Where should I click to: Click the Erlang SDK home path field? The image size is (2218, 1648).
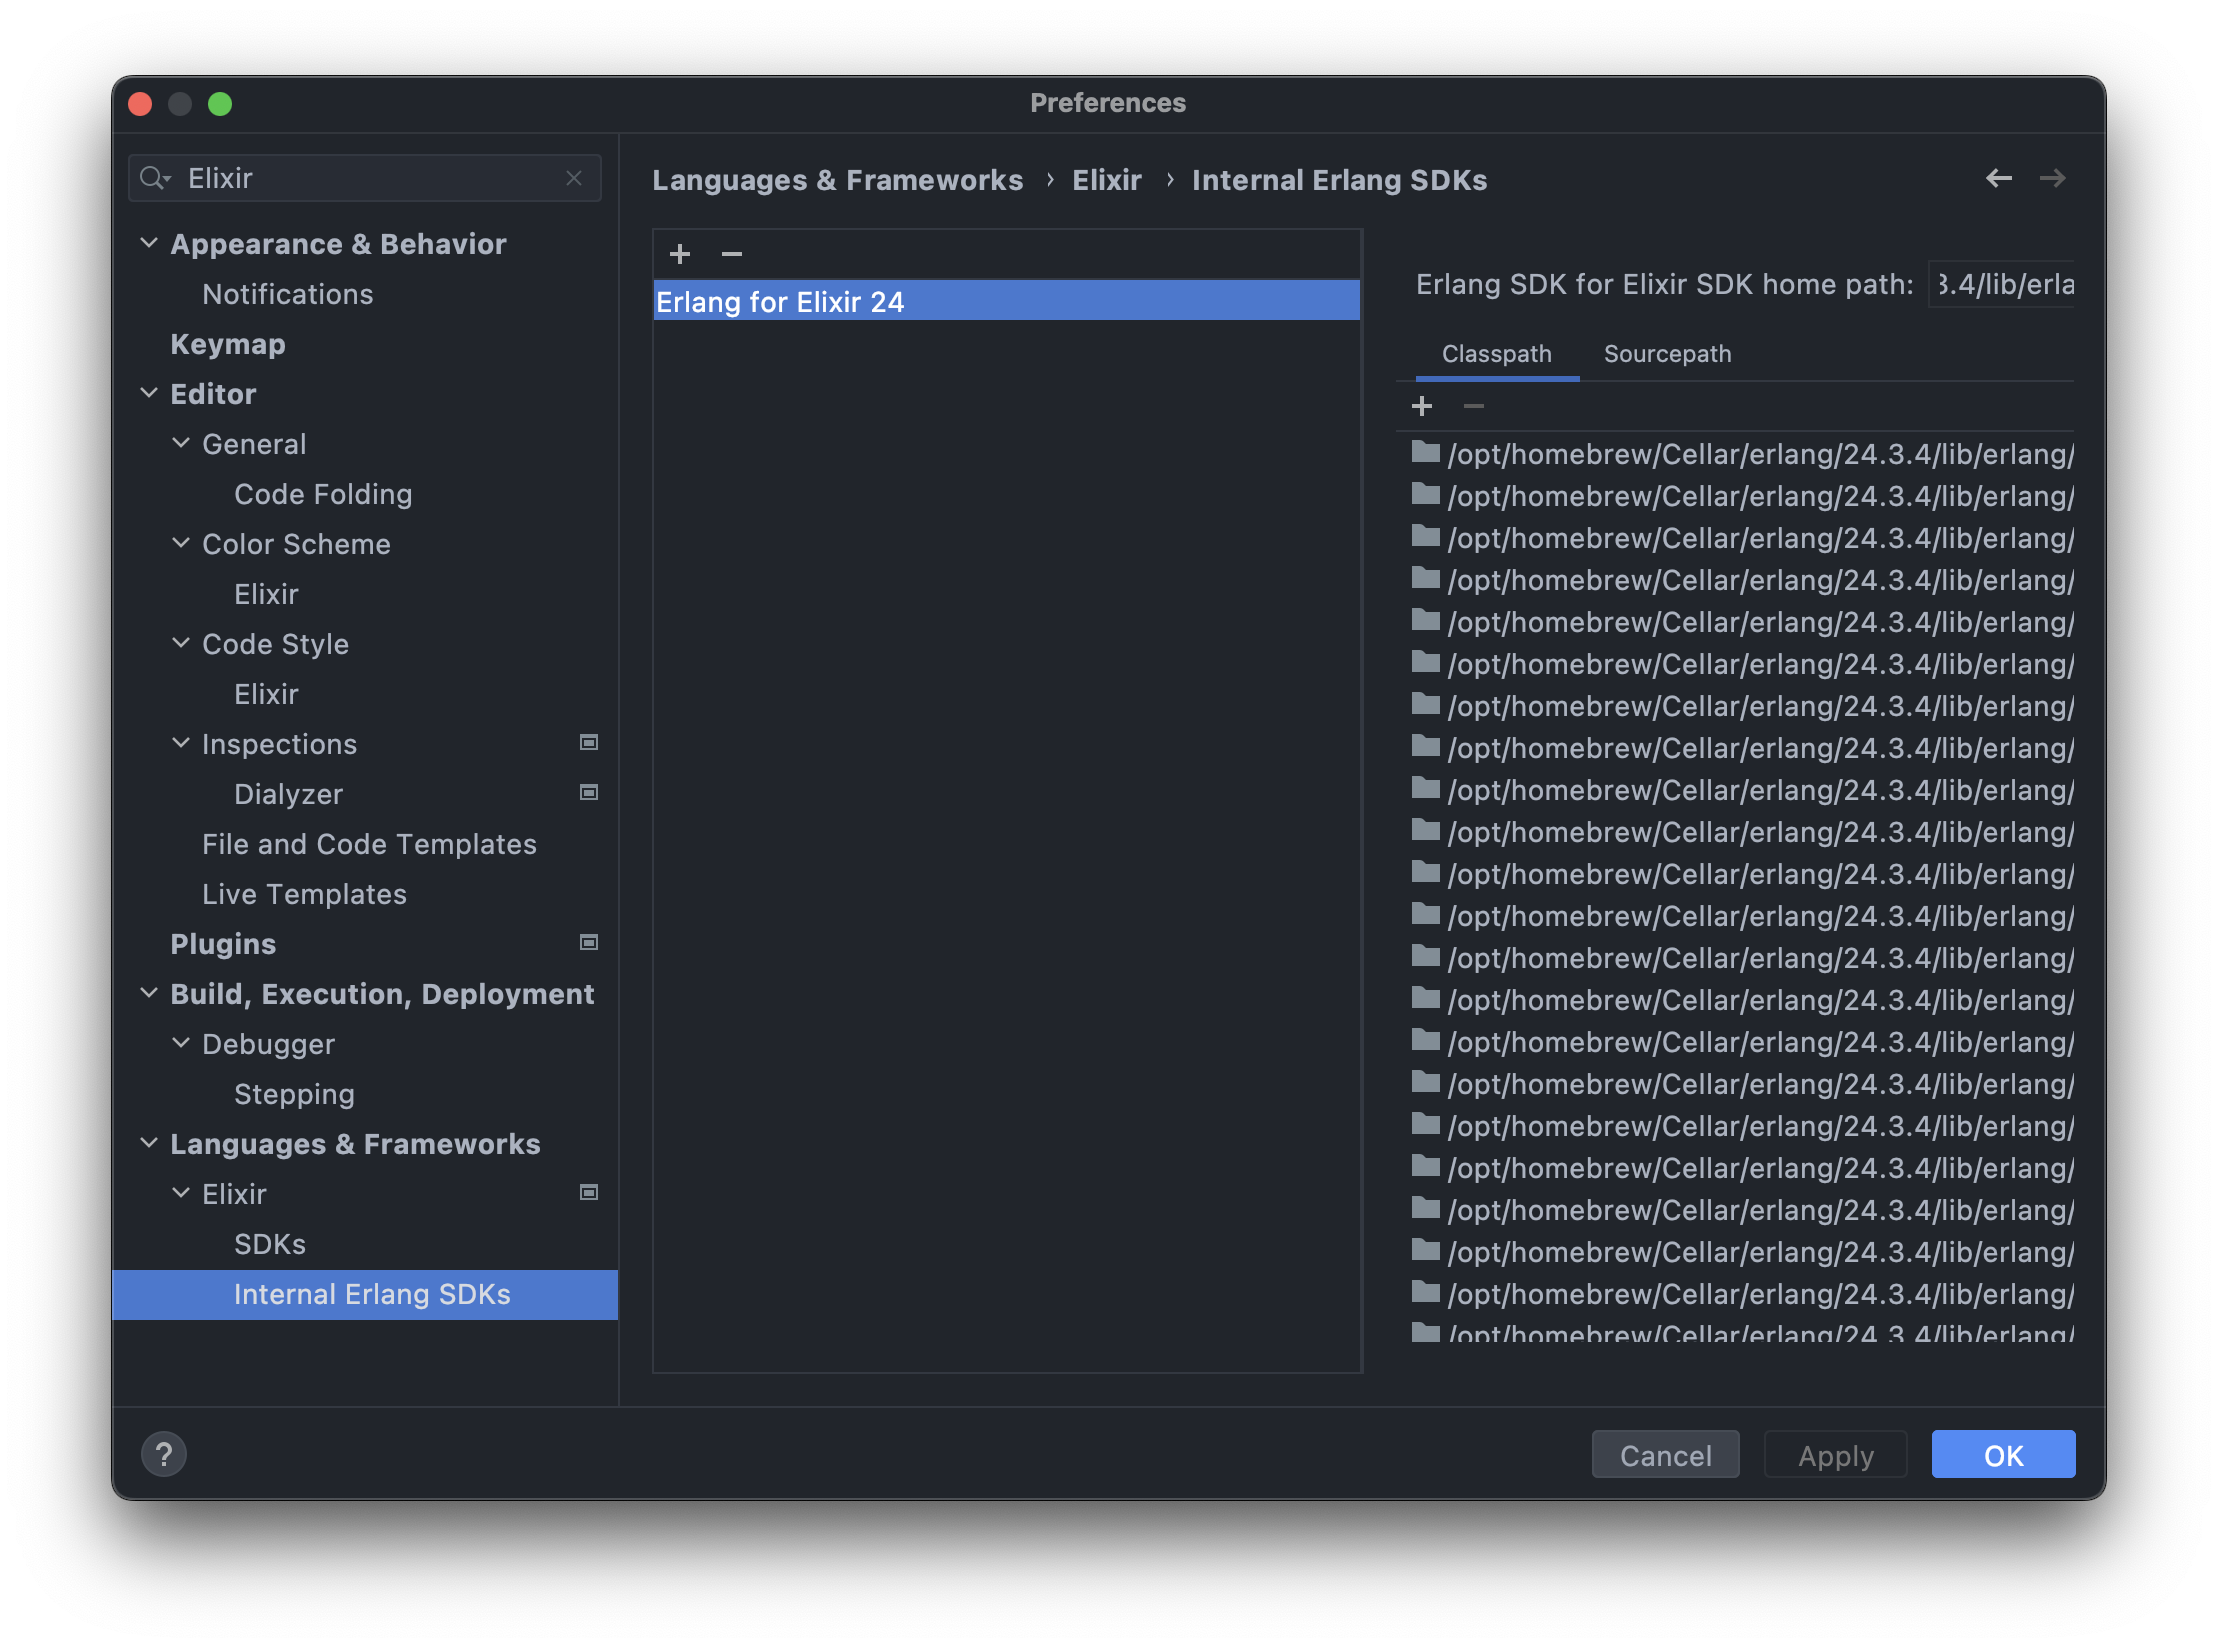(x=2001, y=284)
